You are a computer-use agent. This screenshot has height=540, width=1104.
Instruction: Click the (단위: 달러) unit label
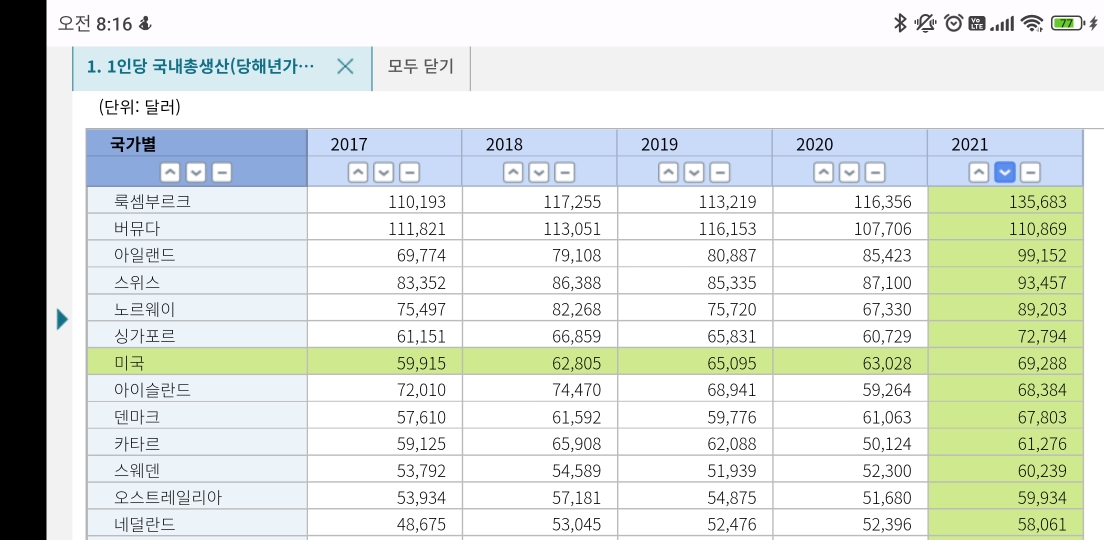pos(139,108)
